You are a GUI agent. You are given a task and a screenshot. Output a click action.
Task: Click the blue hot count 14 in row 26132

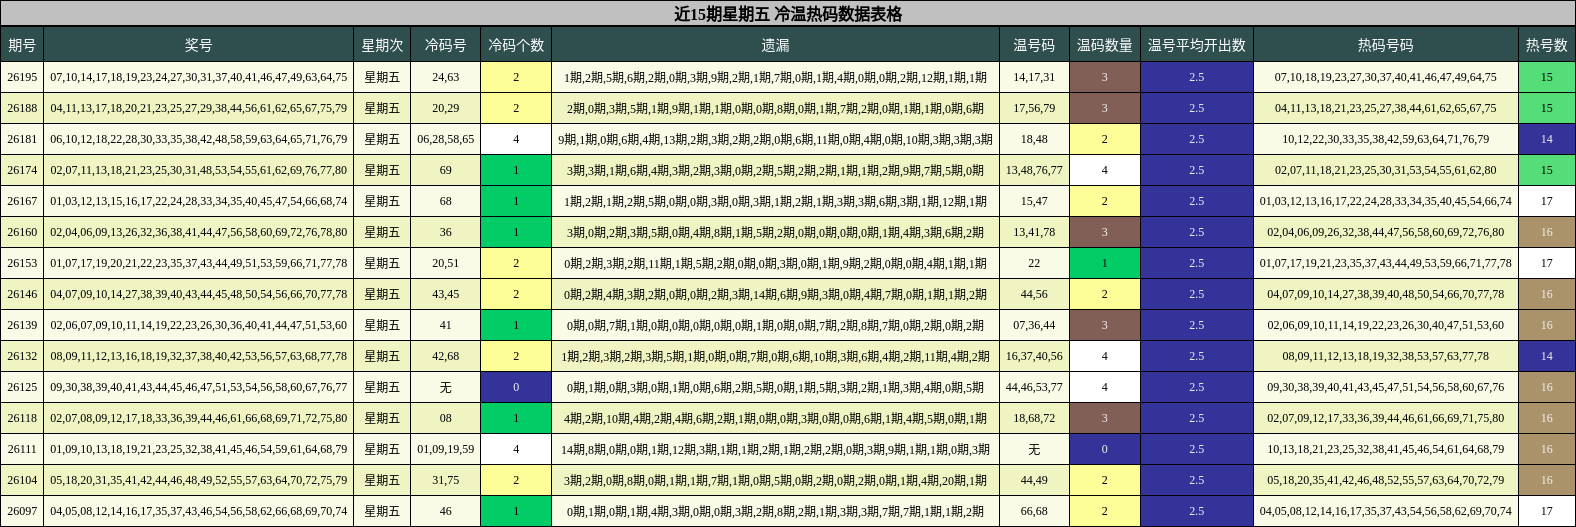click(x=1547, y=356)
